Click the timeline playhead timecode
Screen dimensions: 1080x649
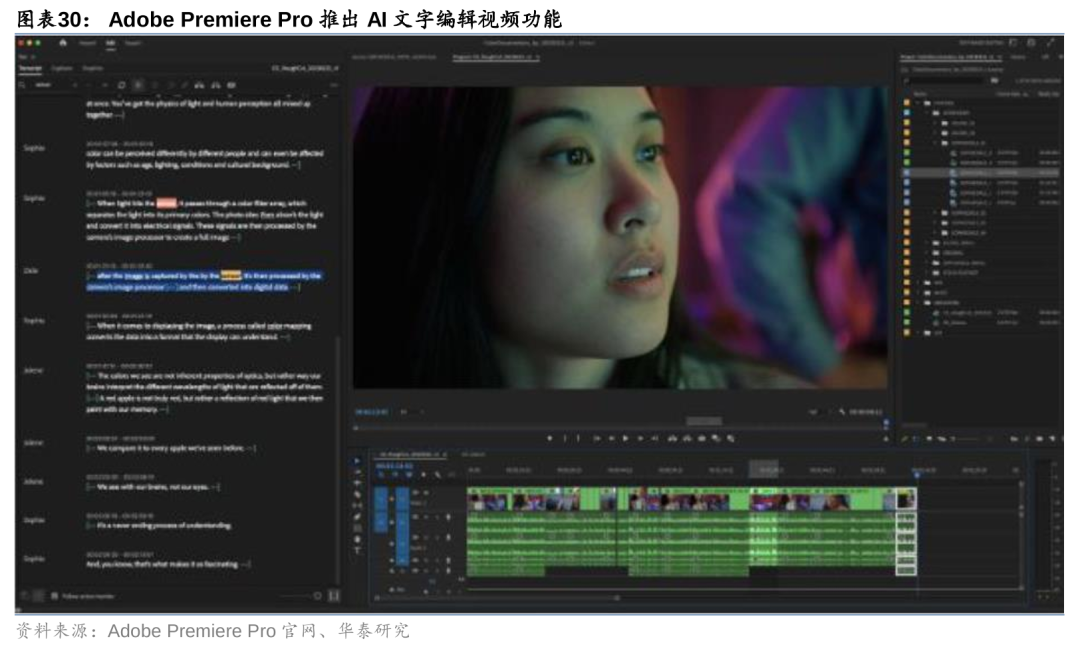(x=394, y=466)
